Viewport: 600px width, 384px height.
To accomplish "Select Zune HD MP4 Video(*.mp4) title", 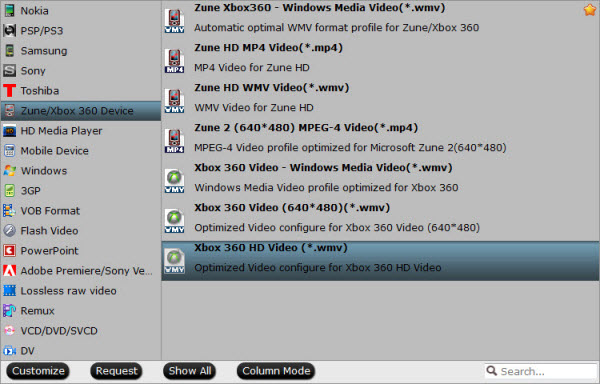I will point(268,48).
